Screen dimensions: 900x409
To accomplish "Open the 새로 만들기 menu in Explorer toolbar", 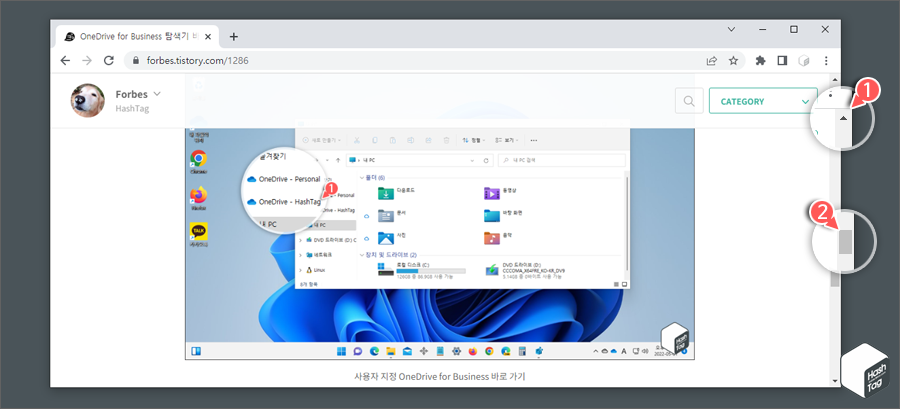I will [x=321, y=140].
